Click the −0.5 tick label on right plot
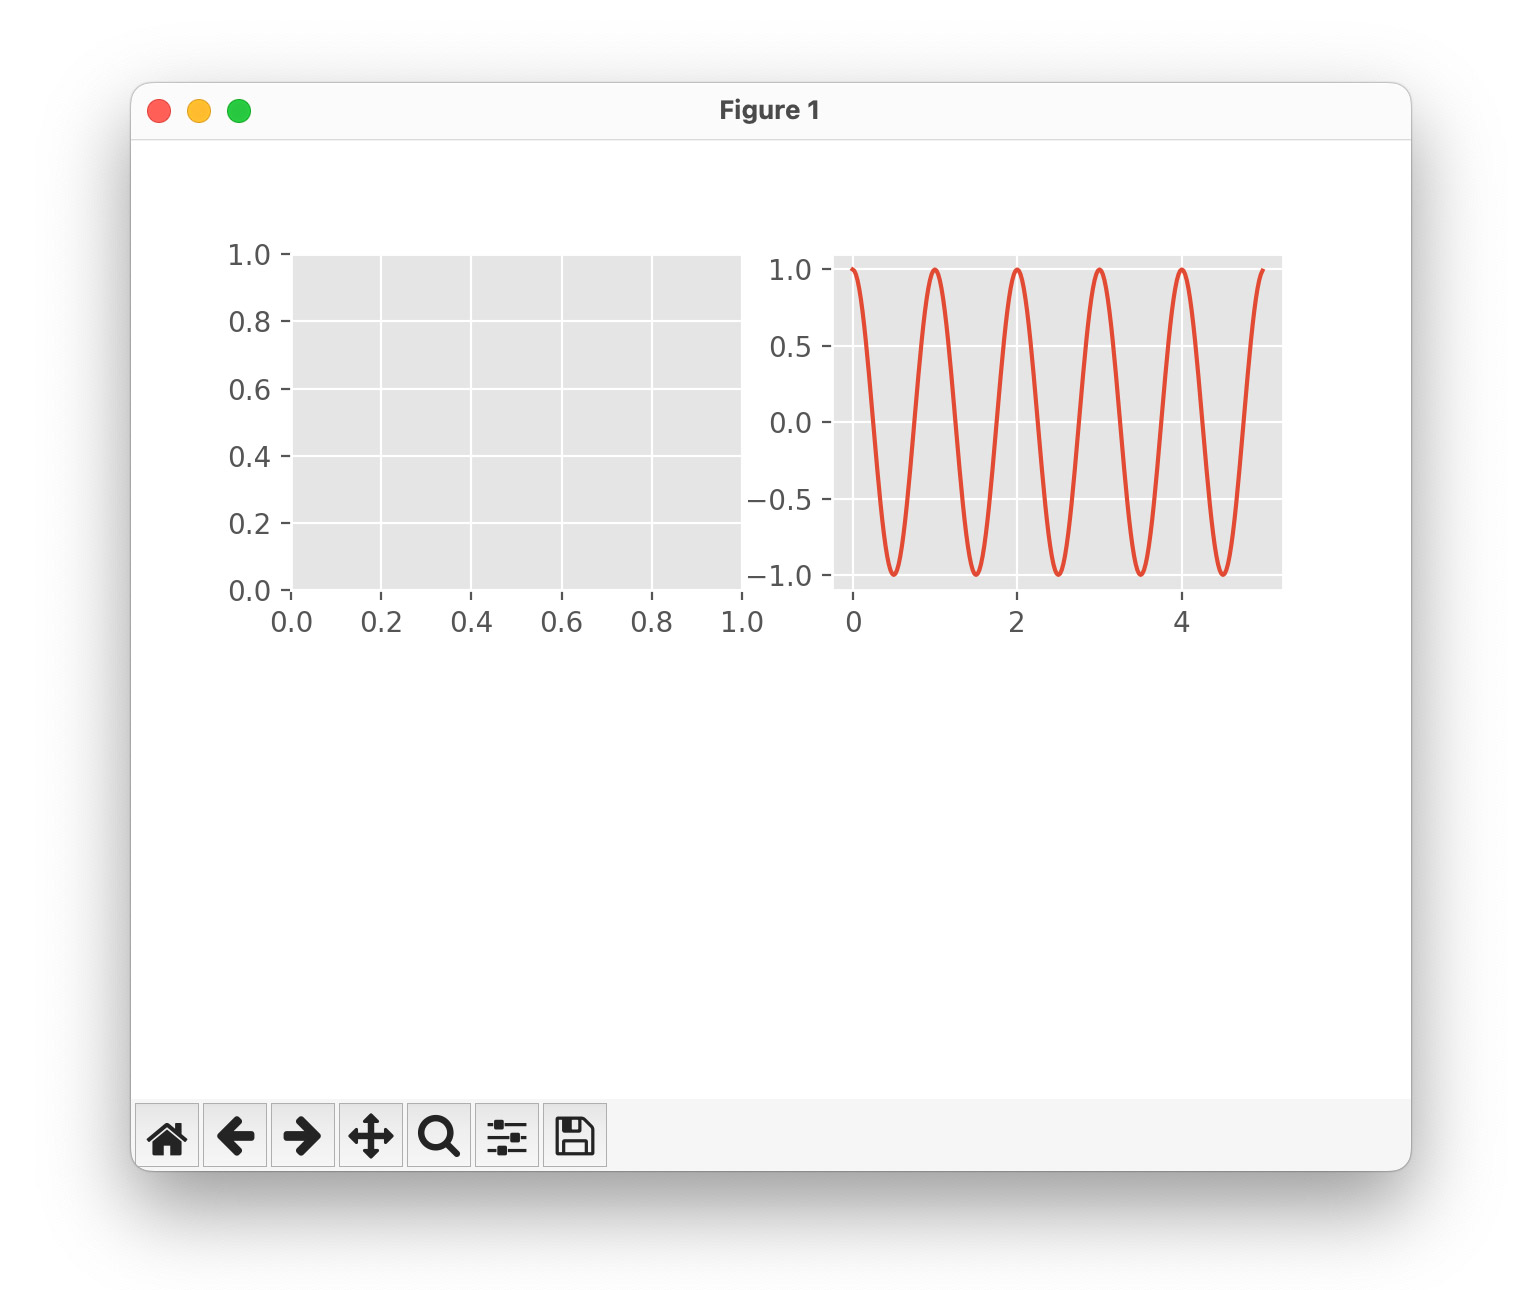The image size is (1539, 1290). click(x=779, y=500)
